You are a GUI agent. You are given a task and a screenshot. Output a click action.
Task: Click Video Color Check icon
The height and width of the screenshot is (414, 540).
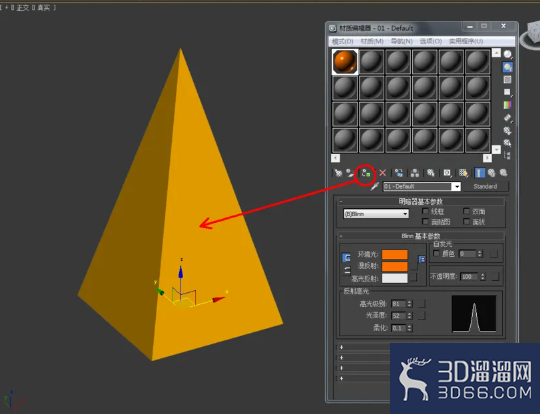[508, 105]
